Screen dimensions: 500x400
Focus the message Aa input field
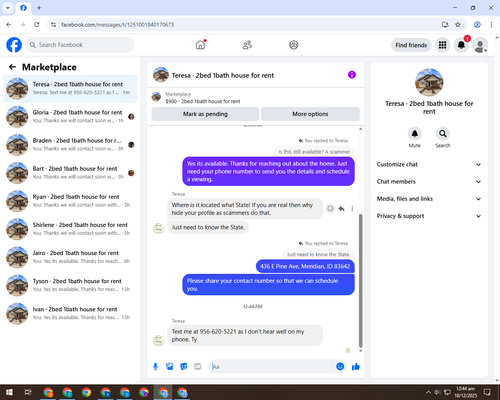click(273, 367)
